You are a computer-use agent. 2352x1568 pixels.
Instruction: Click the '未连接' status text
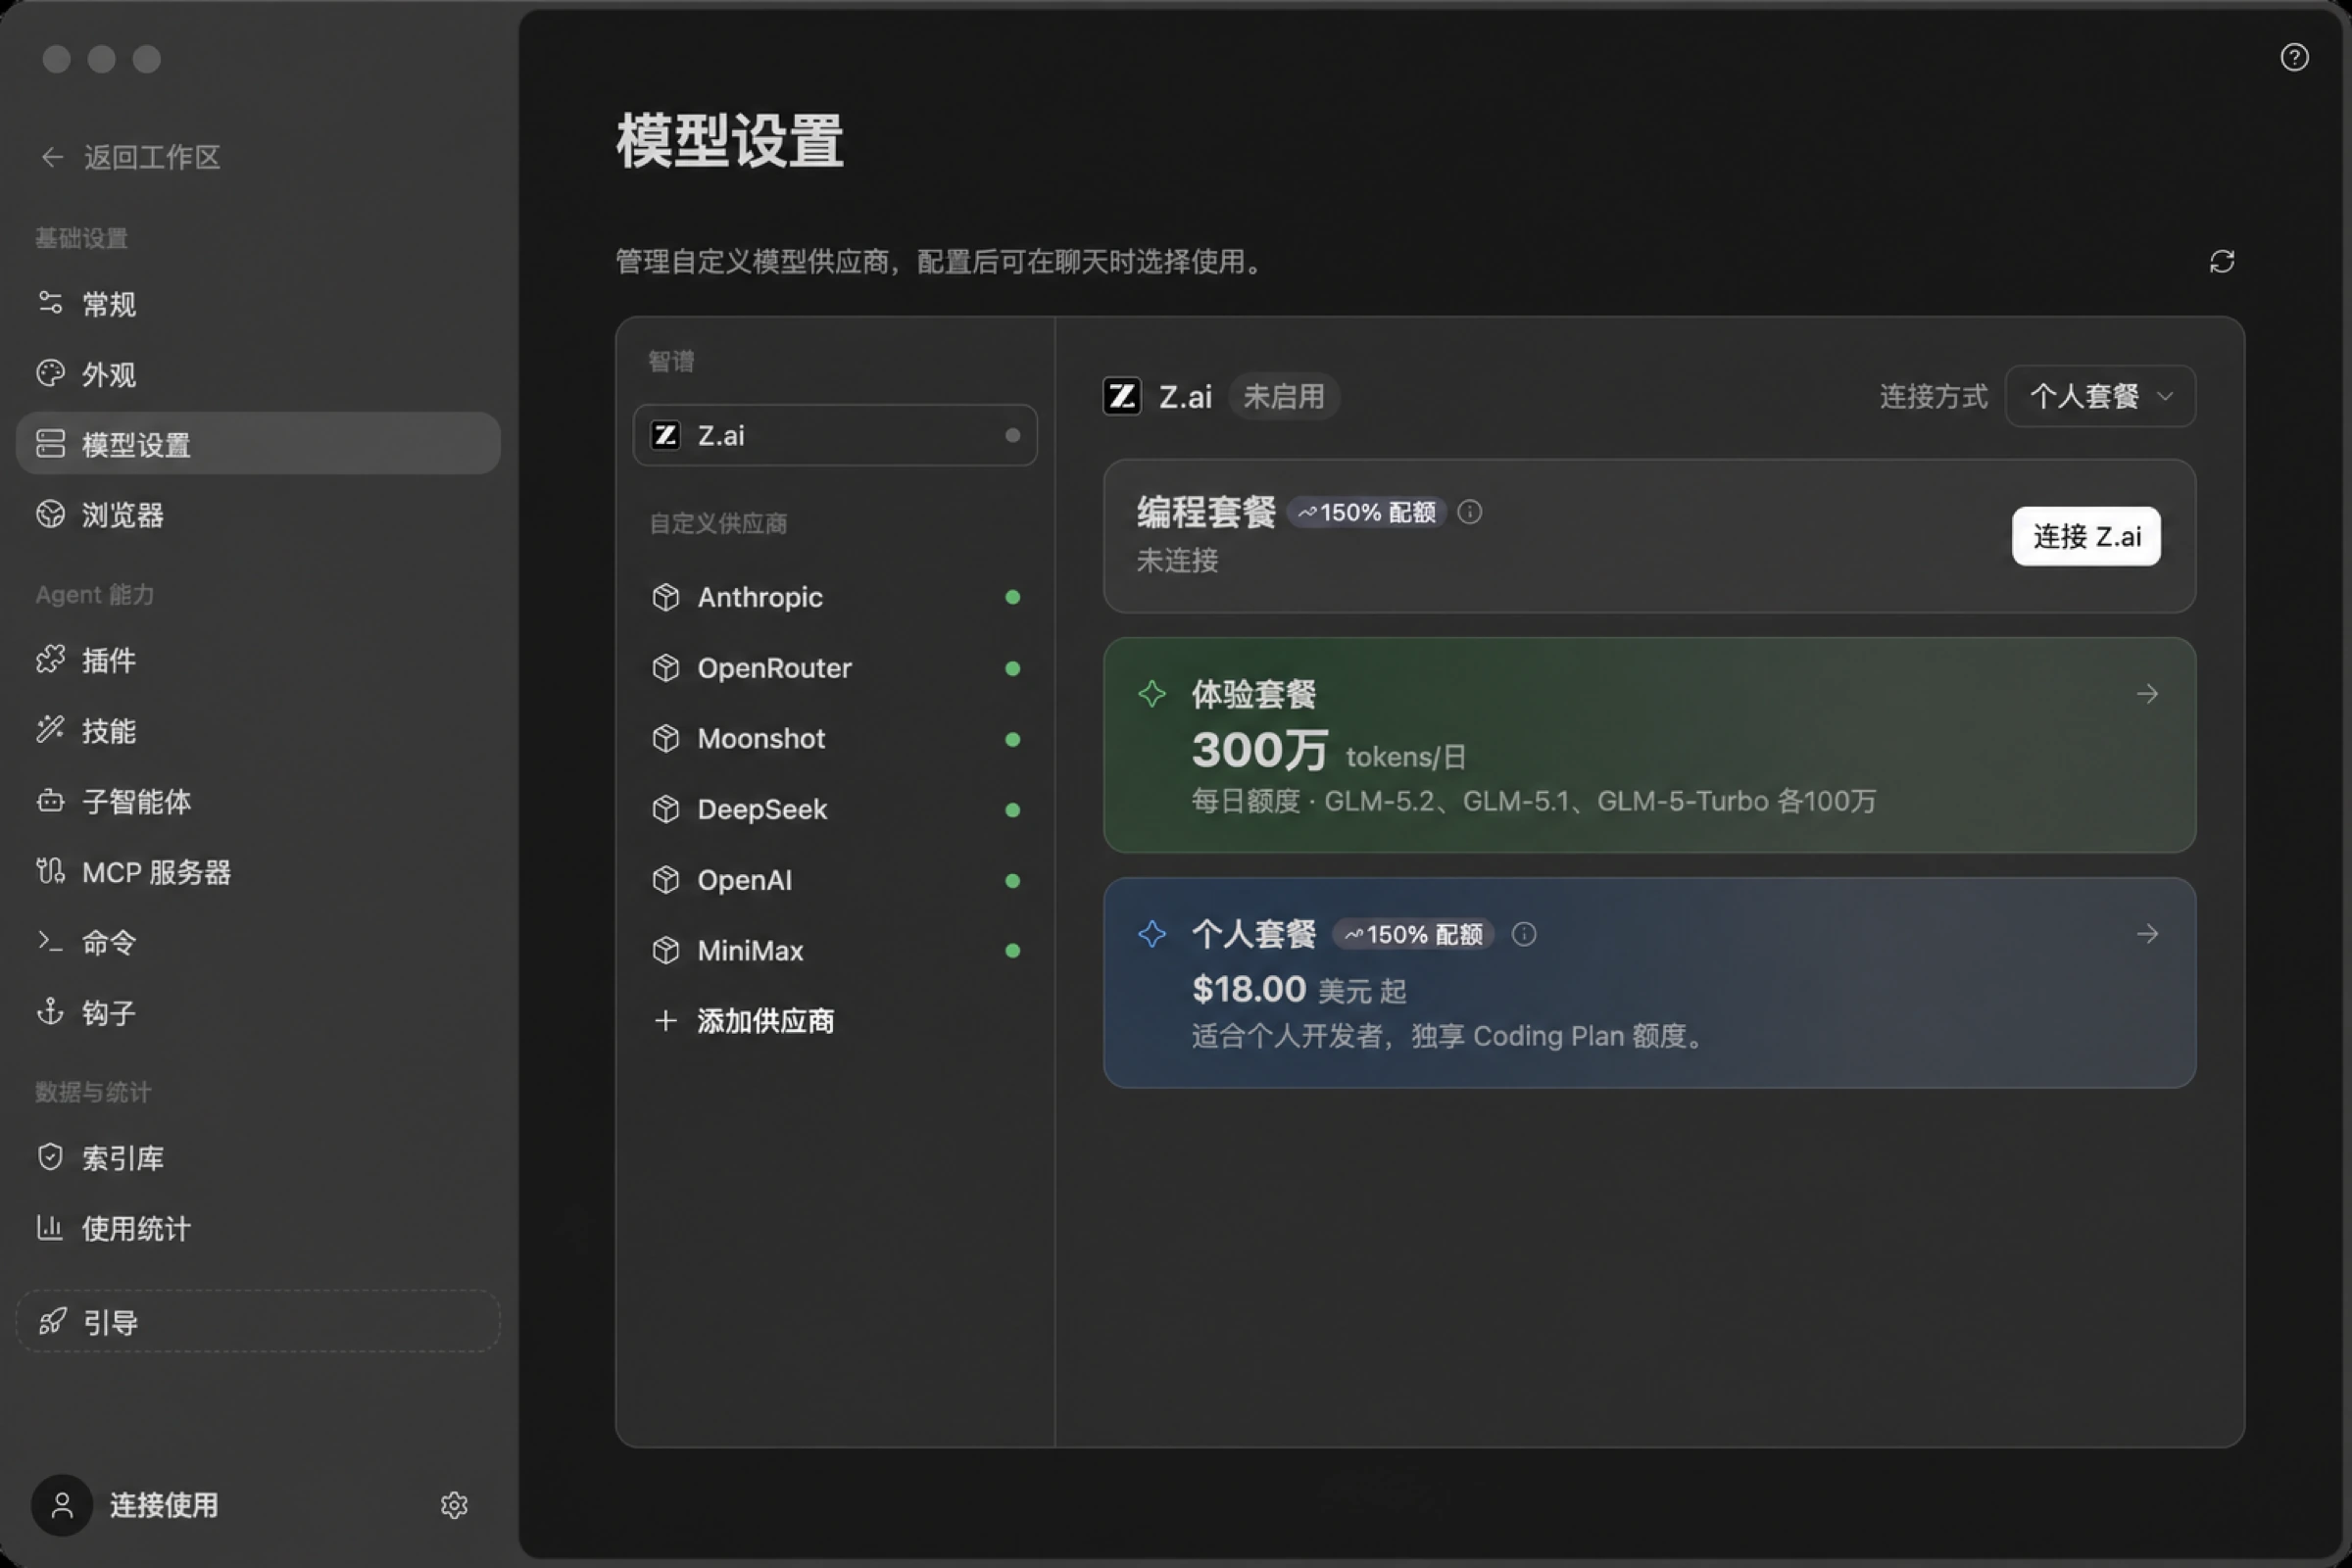[x=1177, y=560]
